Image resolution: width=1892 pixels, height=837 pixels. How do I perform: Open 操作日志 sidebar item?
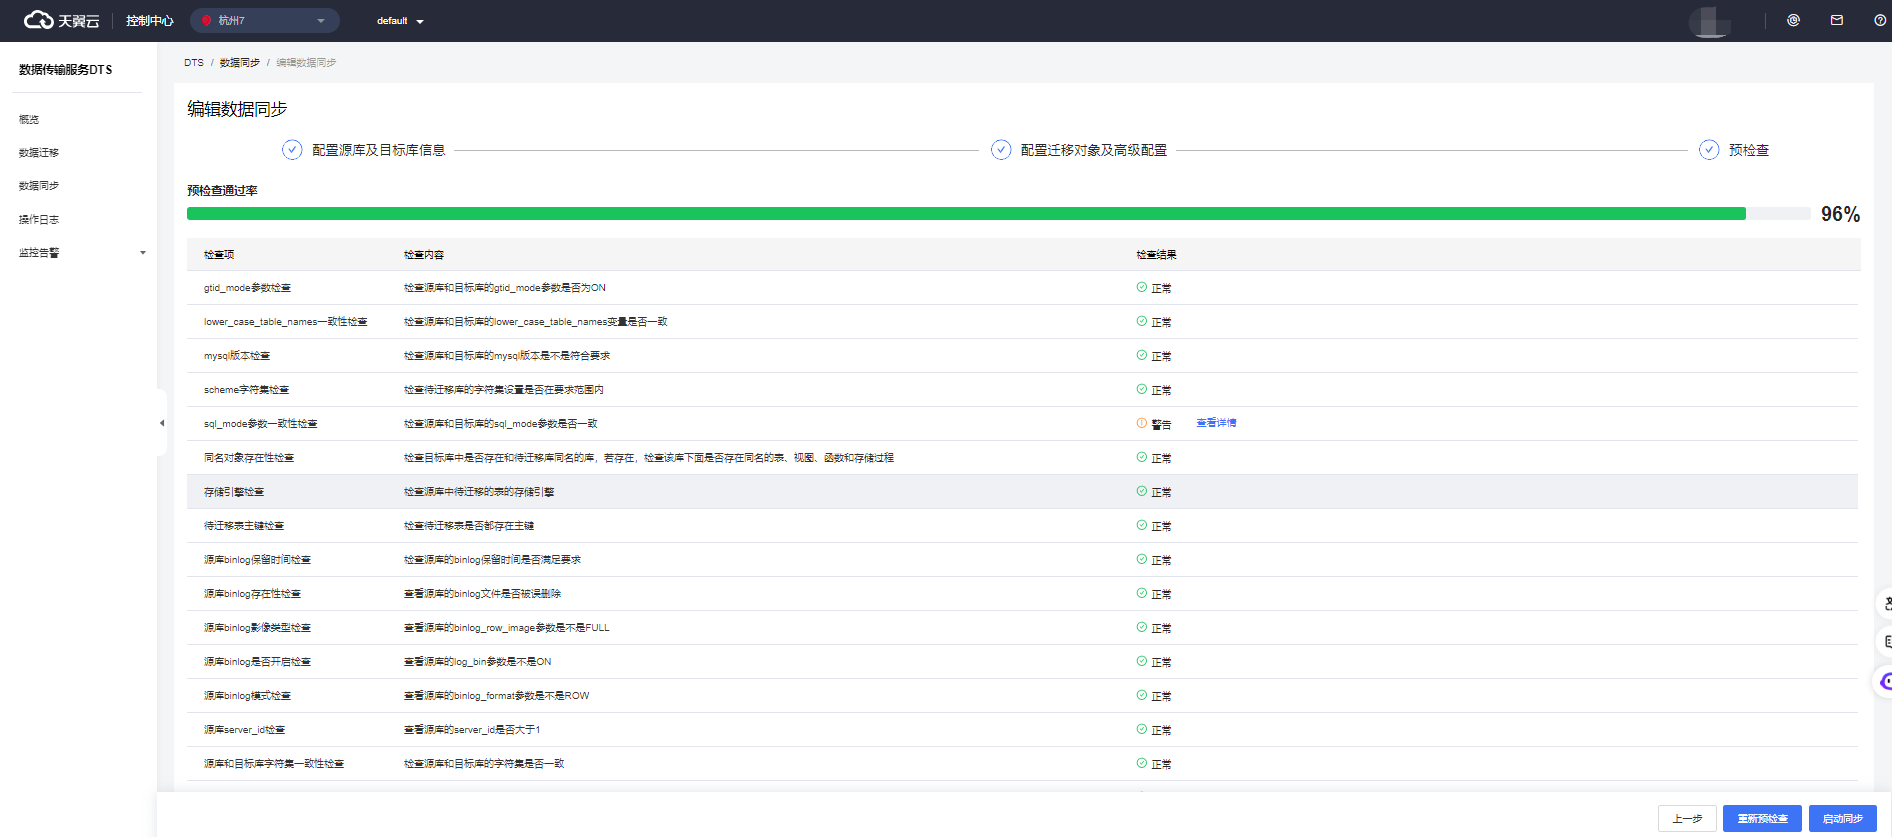39,220
